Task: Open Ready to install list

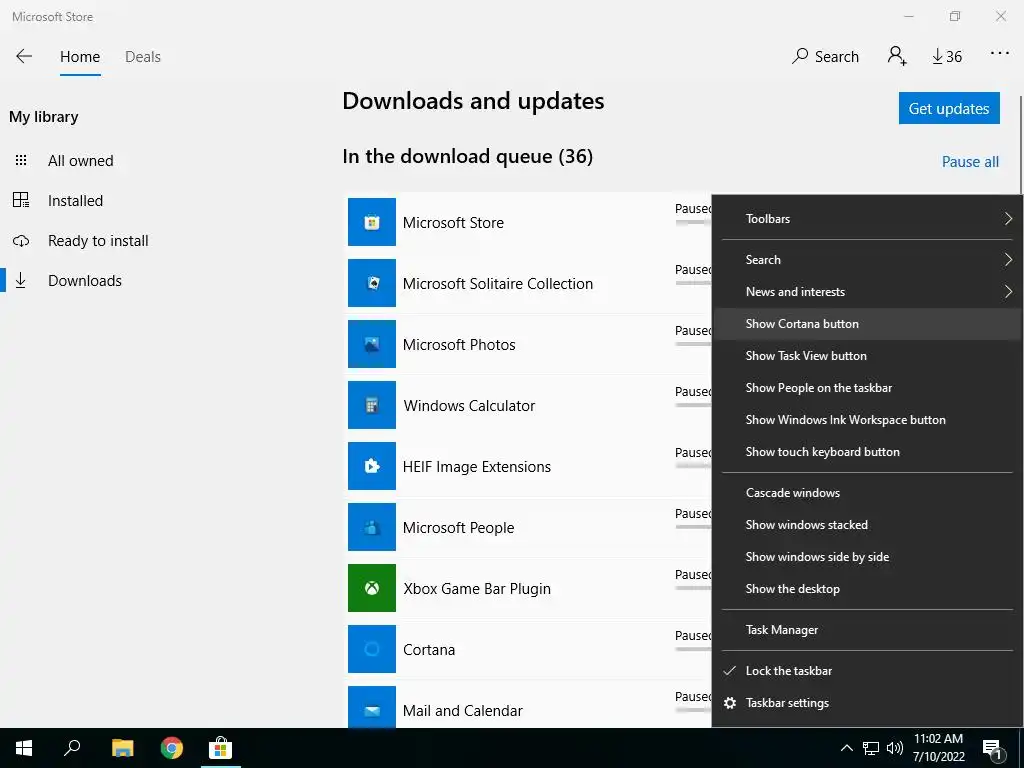Action: (x=98, y=241)
